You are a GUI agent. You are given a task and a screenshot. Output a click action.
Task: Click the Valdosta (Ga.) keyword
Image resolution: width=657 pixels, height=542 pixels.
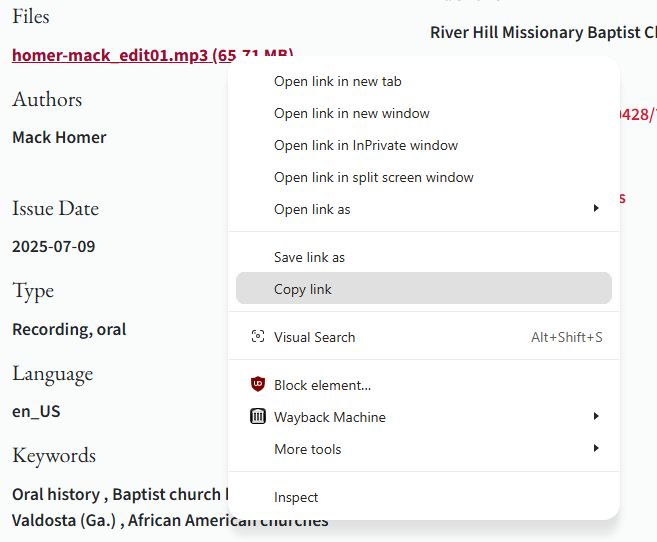tap(64, 520)
